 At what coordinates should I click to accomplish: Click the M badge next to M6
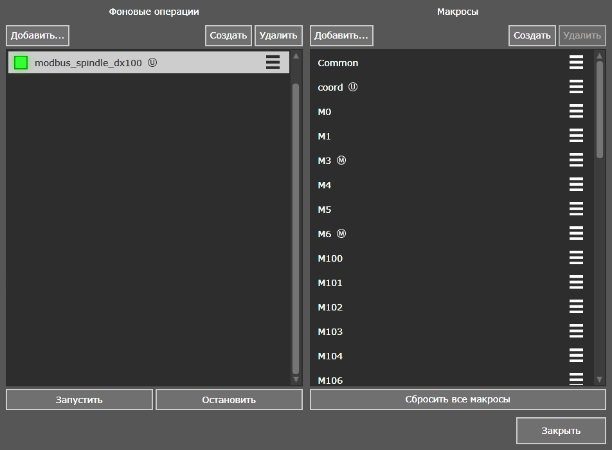click(x=342, y=233)
